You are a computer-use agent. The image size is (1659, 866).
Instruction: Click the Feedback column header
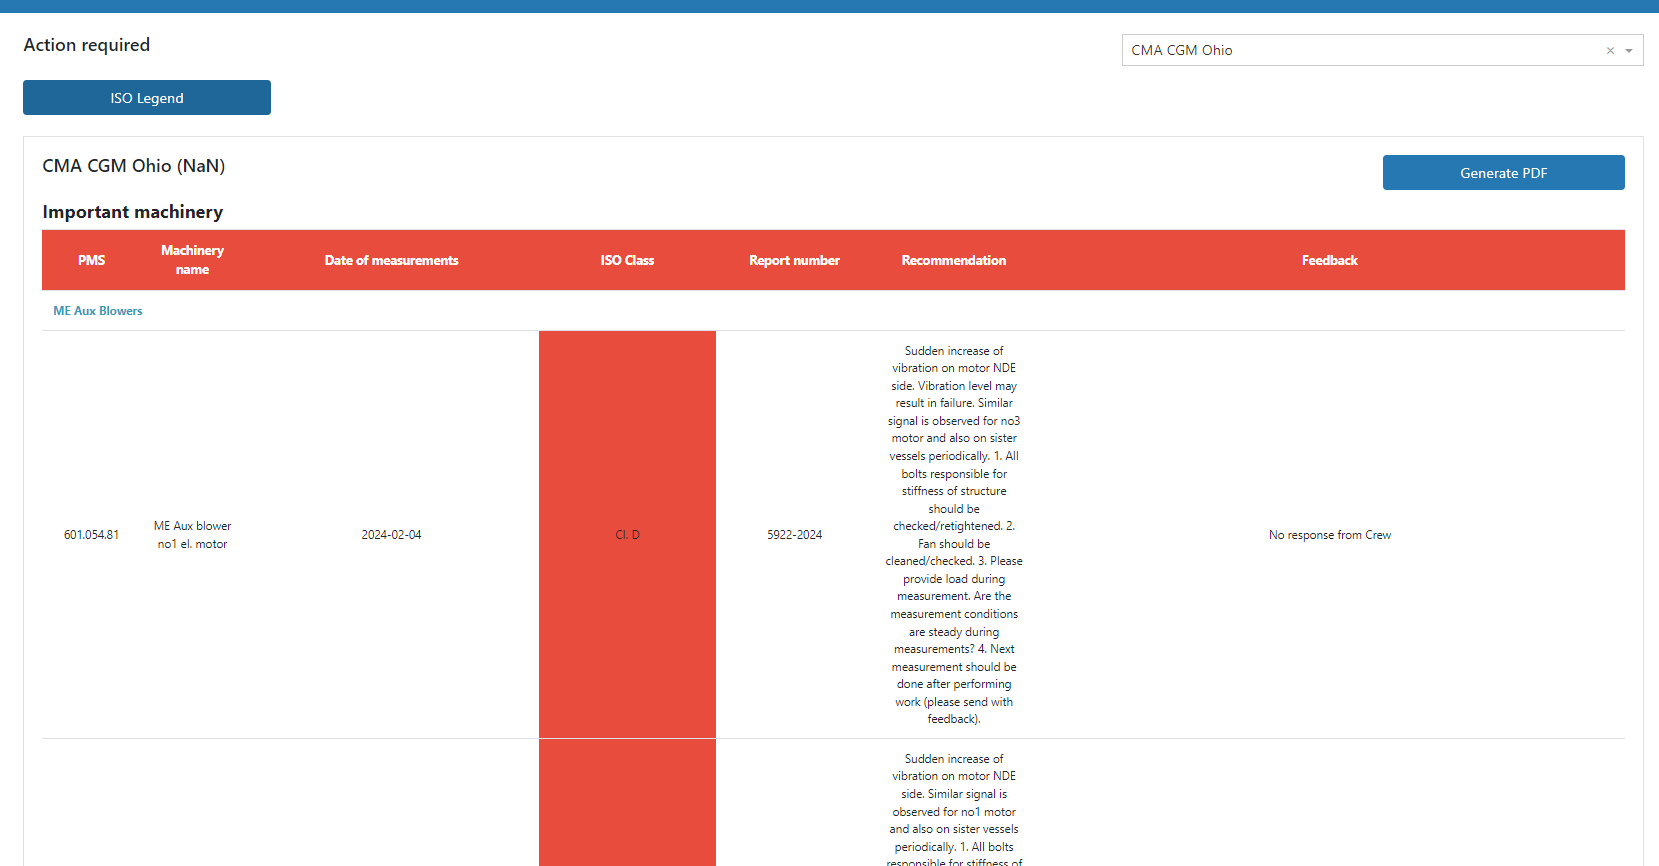[1329, 260]
